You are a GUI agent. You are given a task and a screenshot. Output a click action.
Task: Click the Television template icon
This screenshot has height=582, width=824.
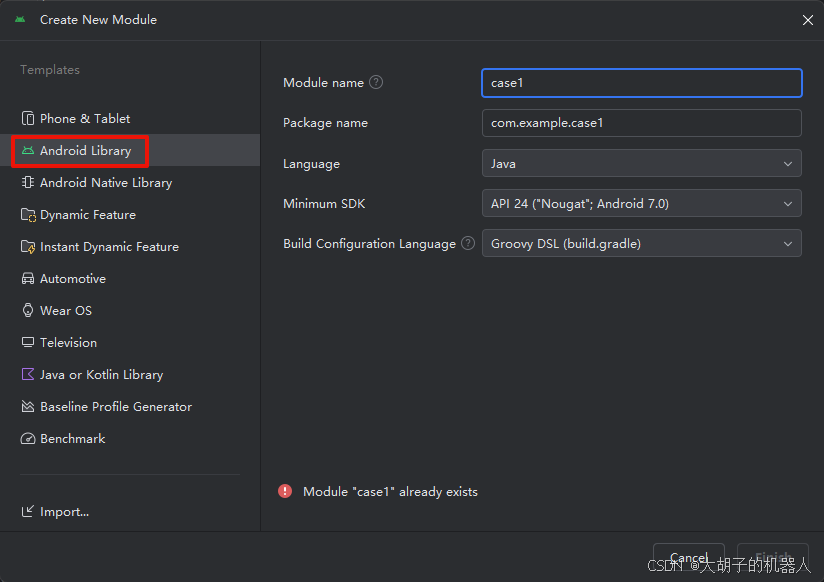(x=28, y=343)
